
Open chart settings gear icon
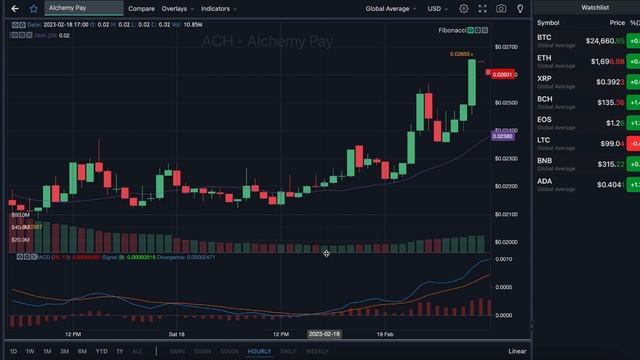click(464, 9)
